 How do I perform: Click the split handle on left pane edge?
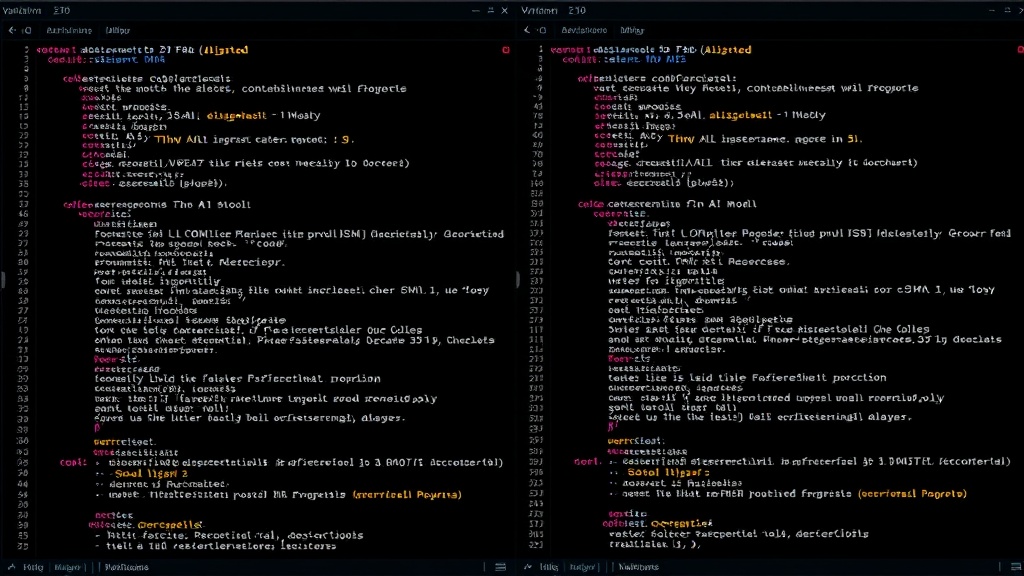pyautogui.click(x=3, y=279)
